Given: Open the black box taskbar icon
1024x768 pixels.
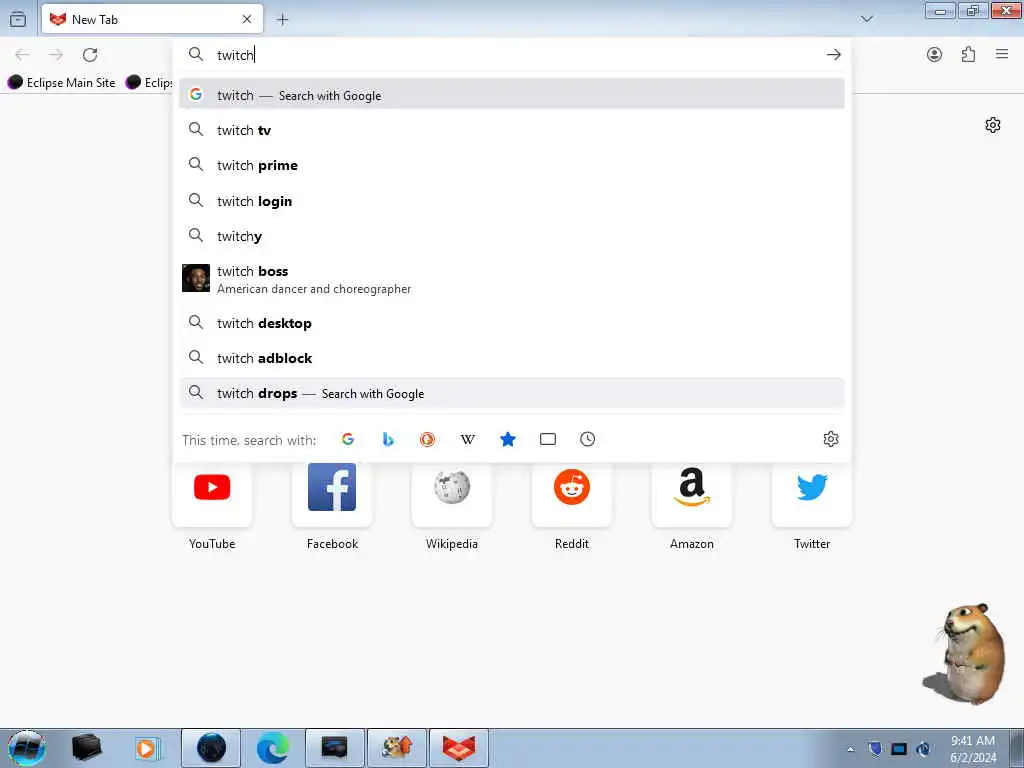Looking at the screenshot, I should (86, 748).
